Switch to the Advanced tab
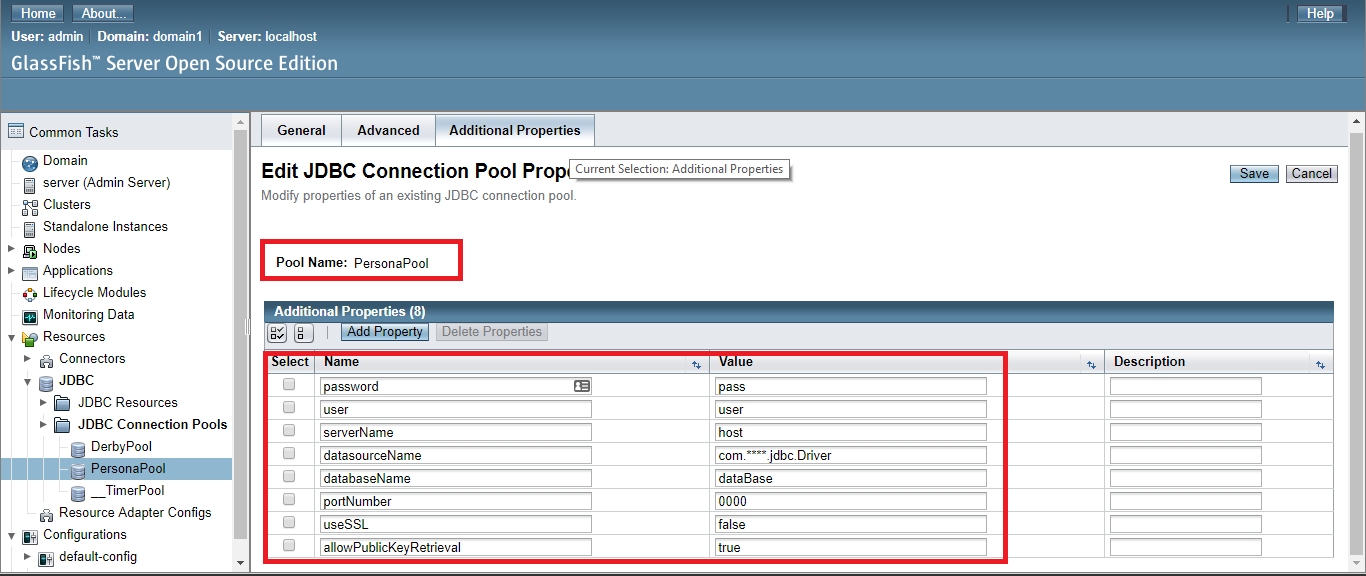This screenshot has width=1366, height=576. [x=387, y=130]
